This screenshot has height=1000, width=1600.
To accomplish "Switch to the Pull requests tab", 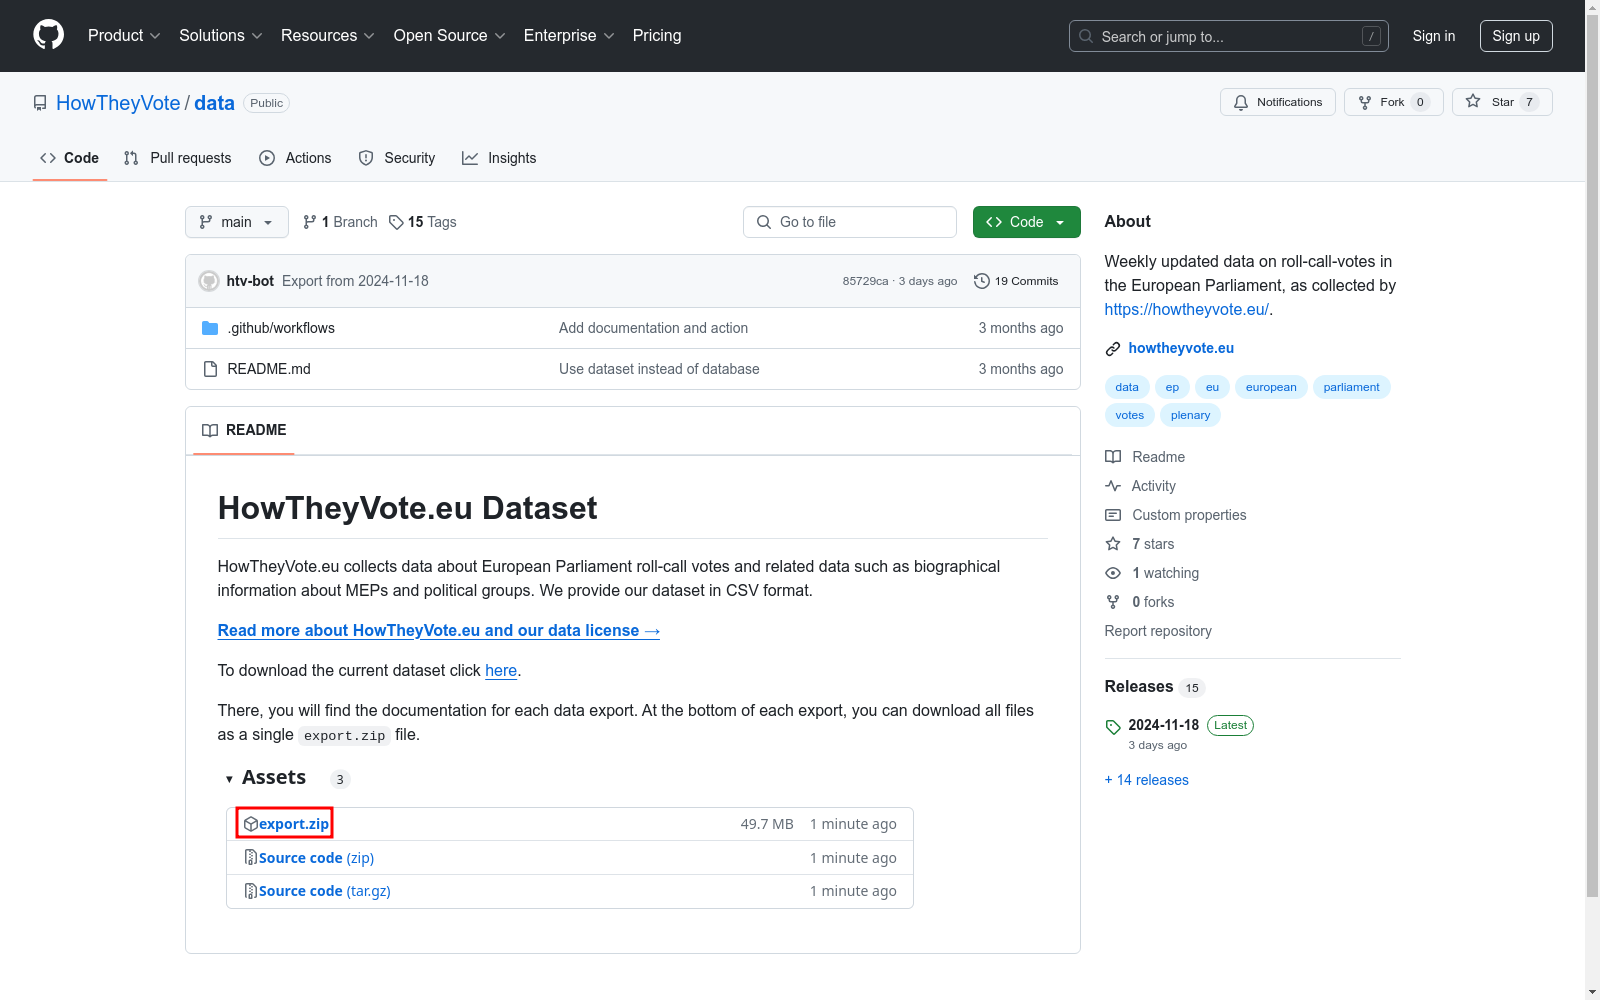I will (178, 158).
